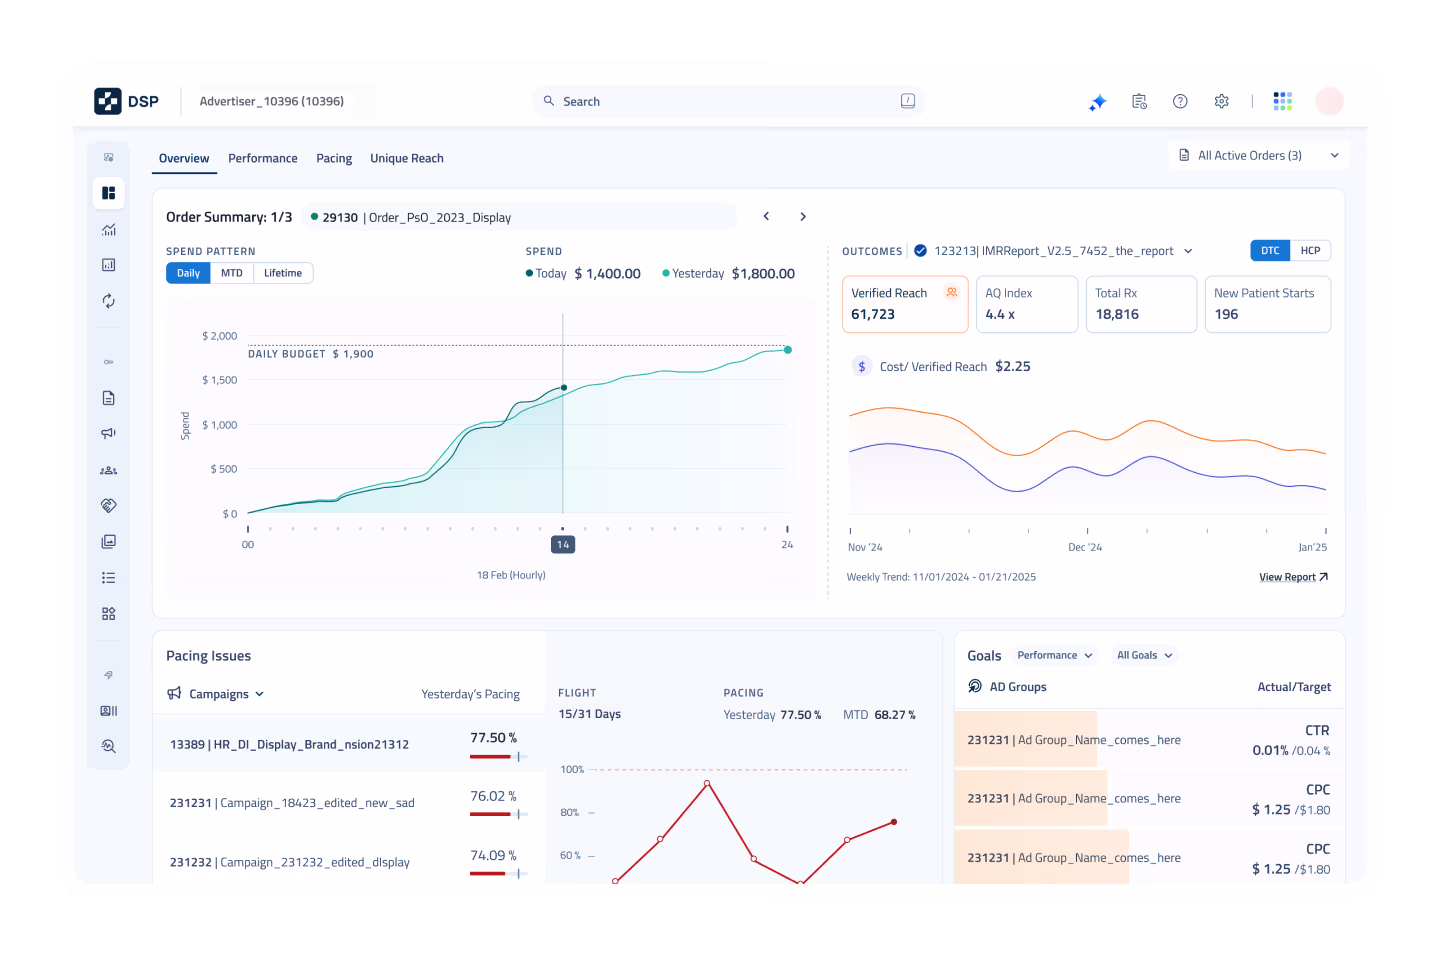
Task: Click the Yesterday $1,800.00 spend legend
Action: coord(729,274)
